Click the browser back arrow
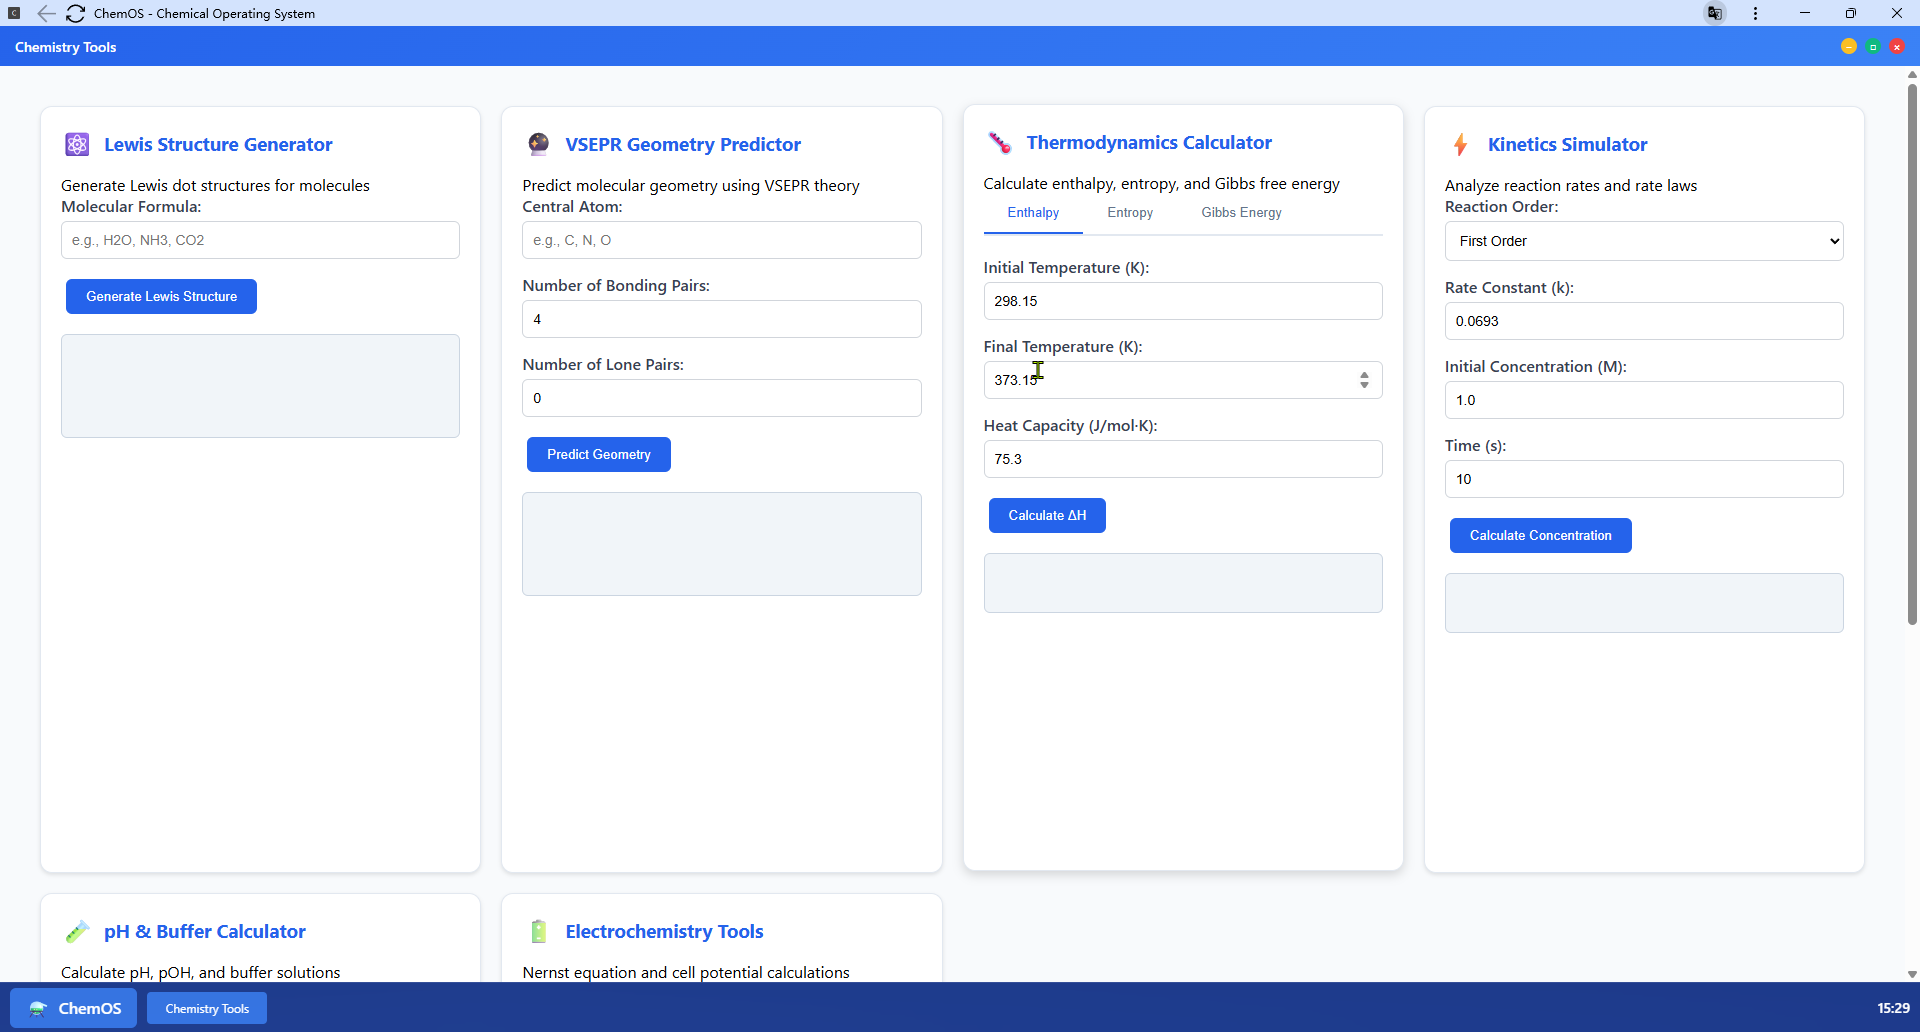This screenshot has height=1032, width=1920. [46, 13]
